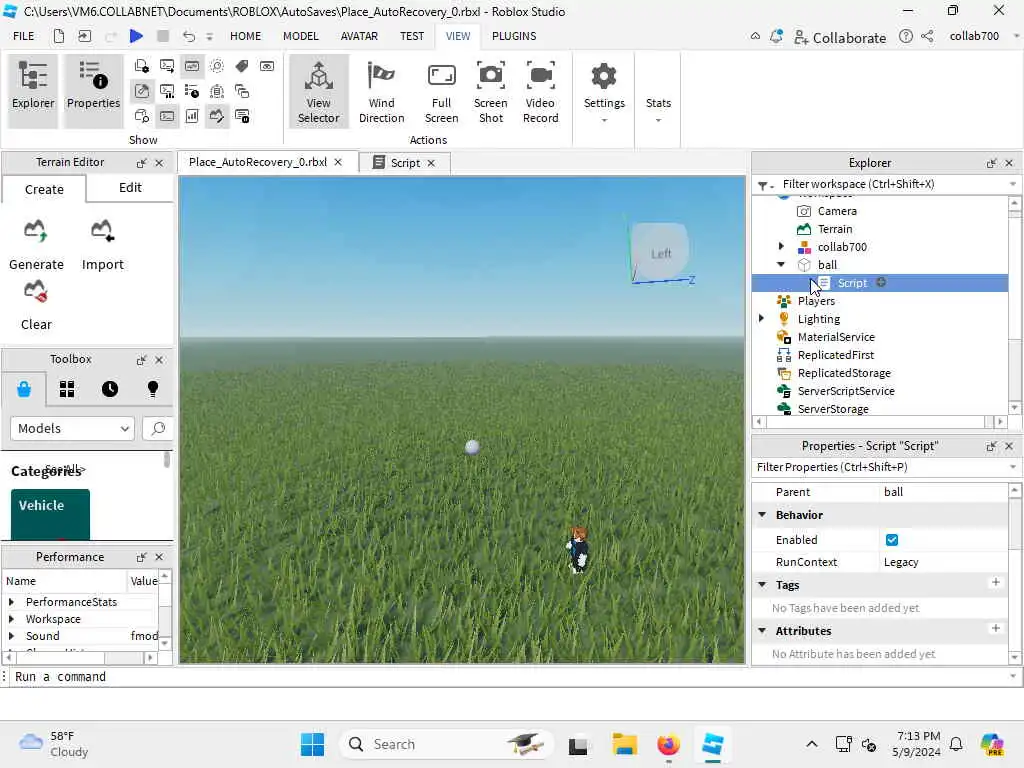Open the Help question mark icon
The height and width of the screenshot is (768, 1024).
[905, 36]
